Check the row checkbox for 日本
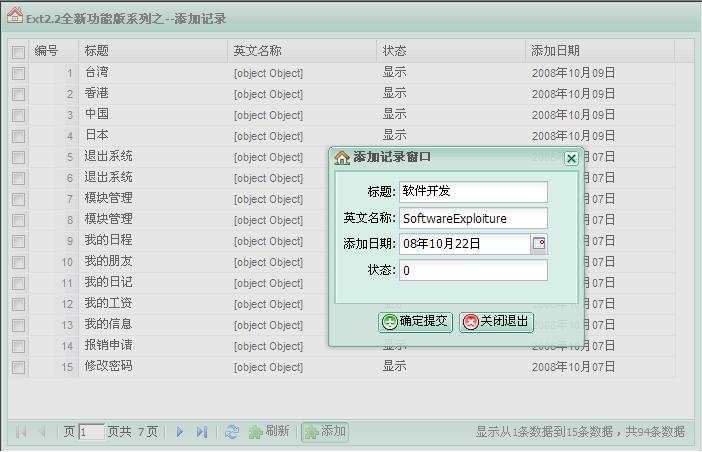The height and width of the screenshot is (452, 702). 18,136
